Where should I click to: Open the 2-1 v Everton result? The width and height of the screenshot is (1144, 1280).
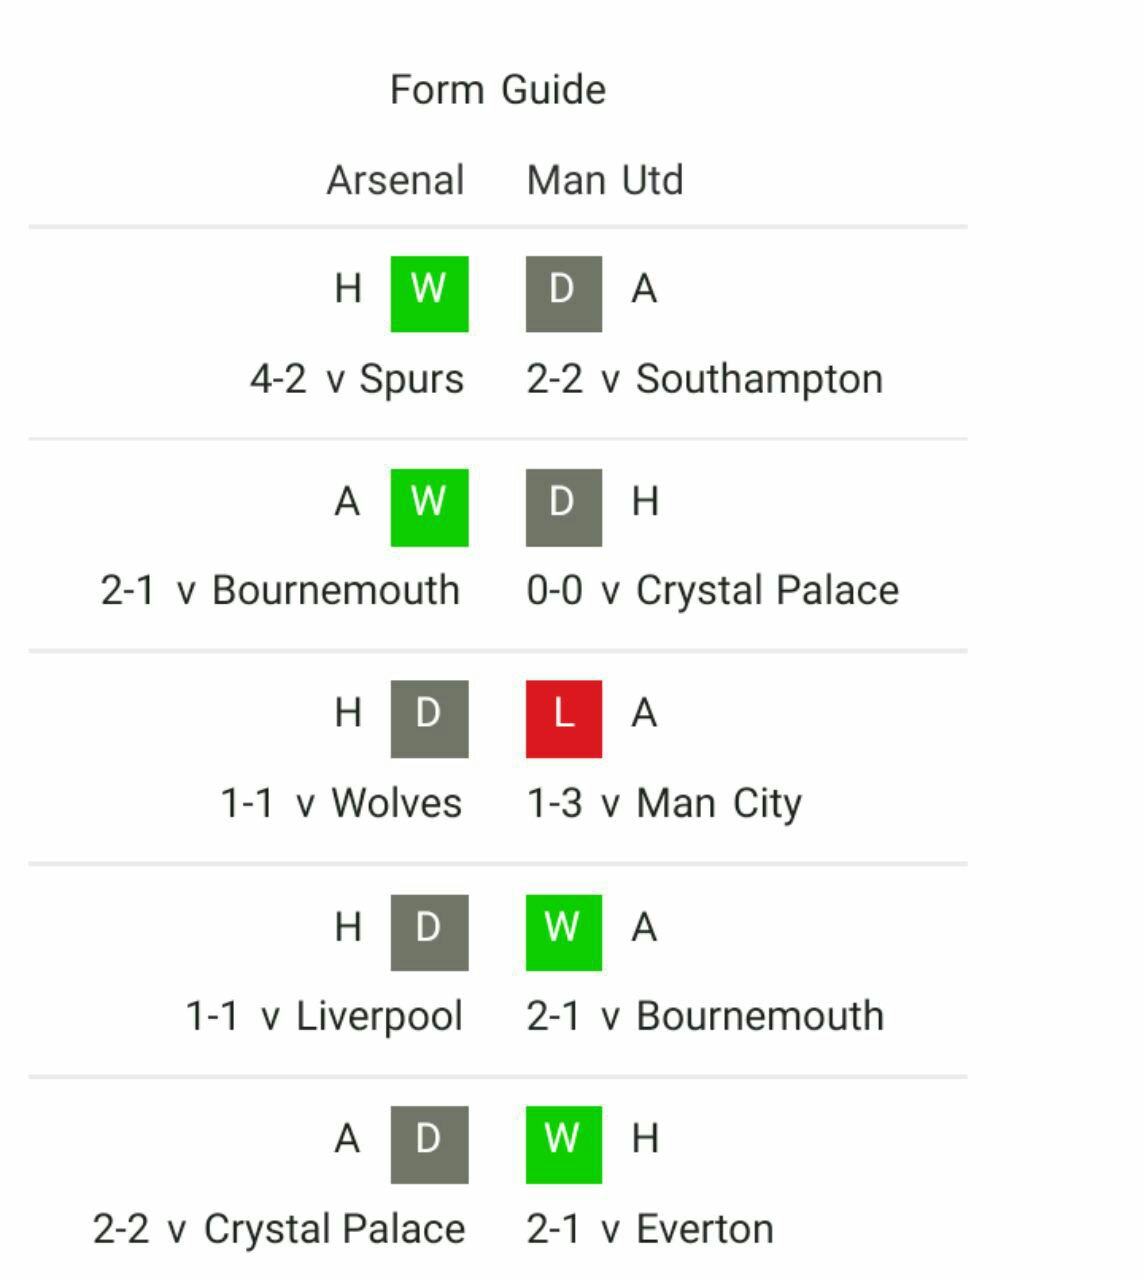[650, 1229]
